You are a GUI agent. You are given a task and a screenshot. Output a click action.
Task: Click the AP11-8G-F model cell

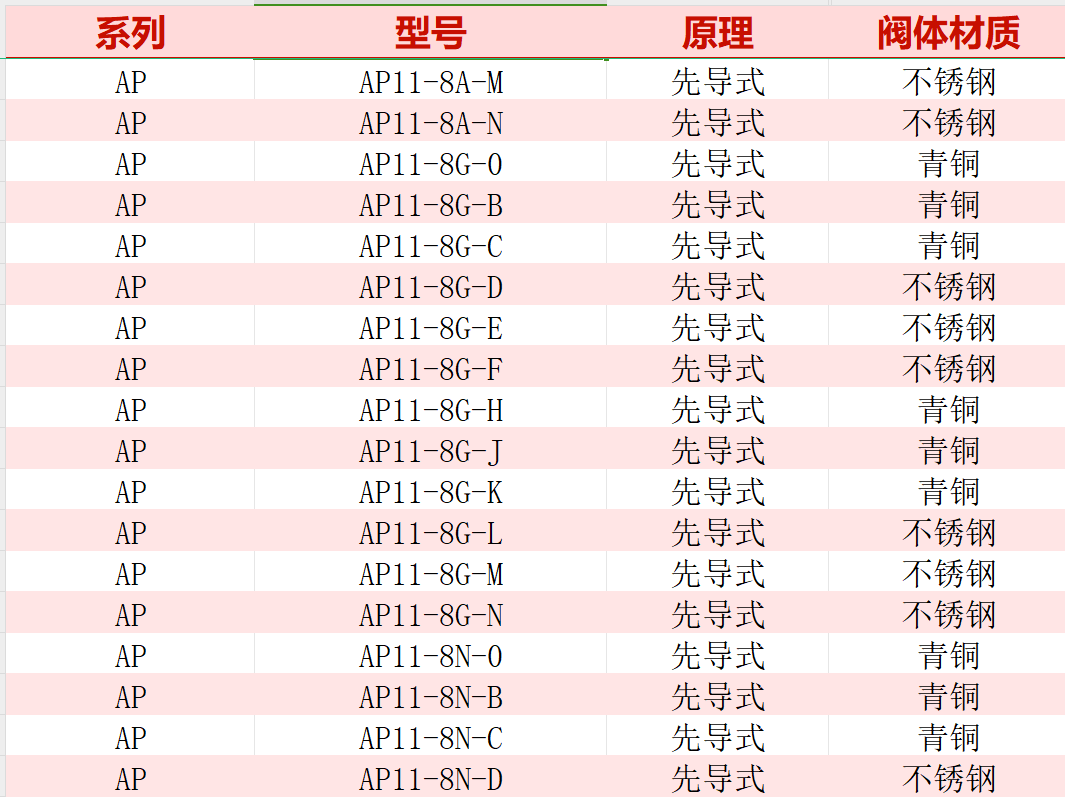(x=430, y=369)
